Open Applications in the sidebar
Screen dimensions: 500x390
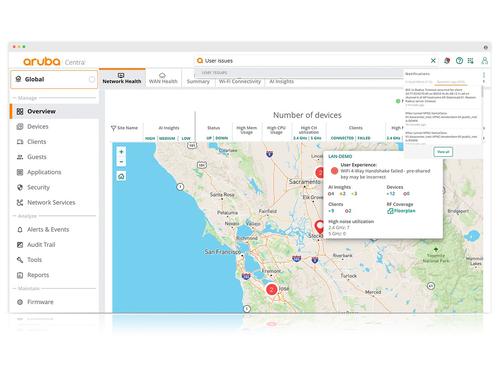54,172
